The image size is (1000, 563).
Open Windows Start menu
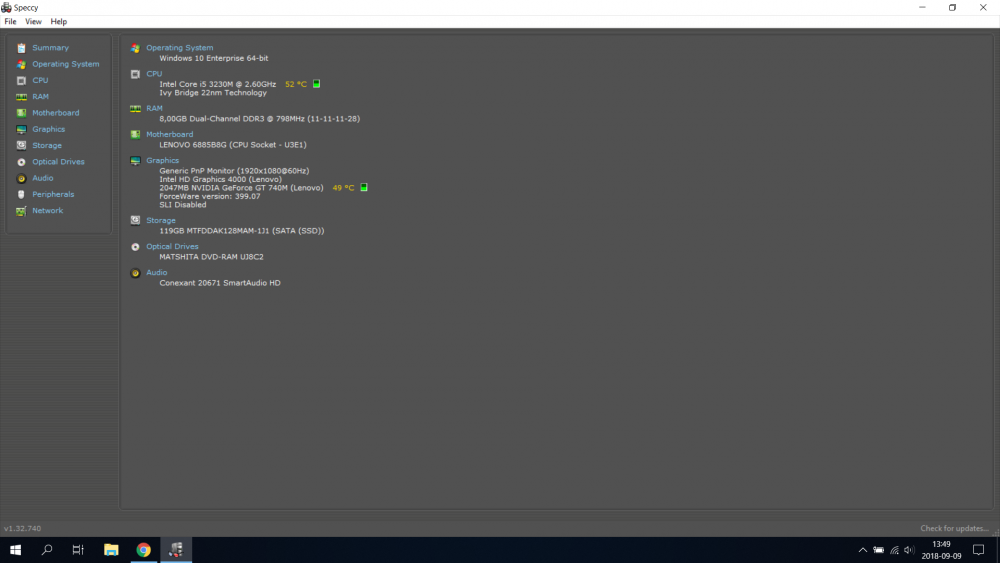15,550
